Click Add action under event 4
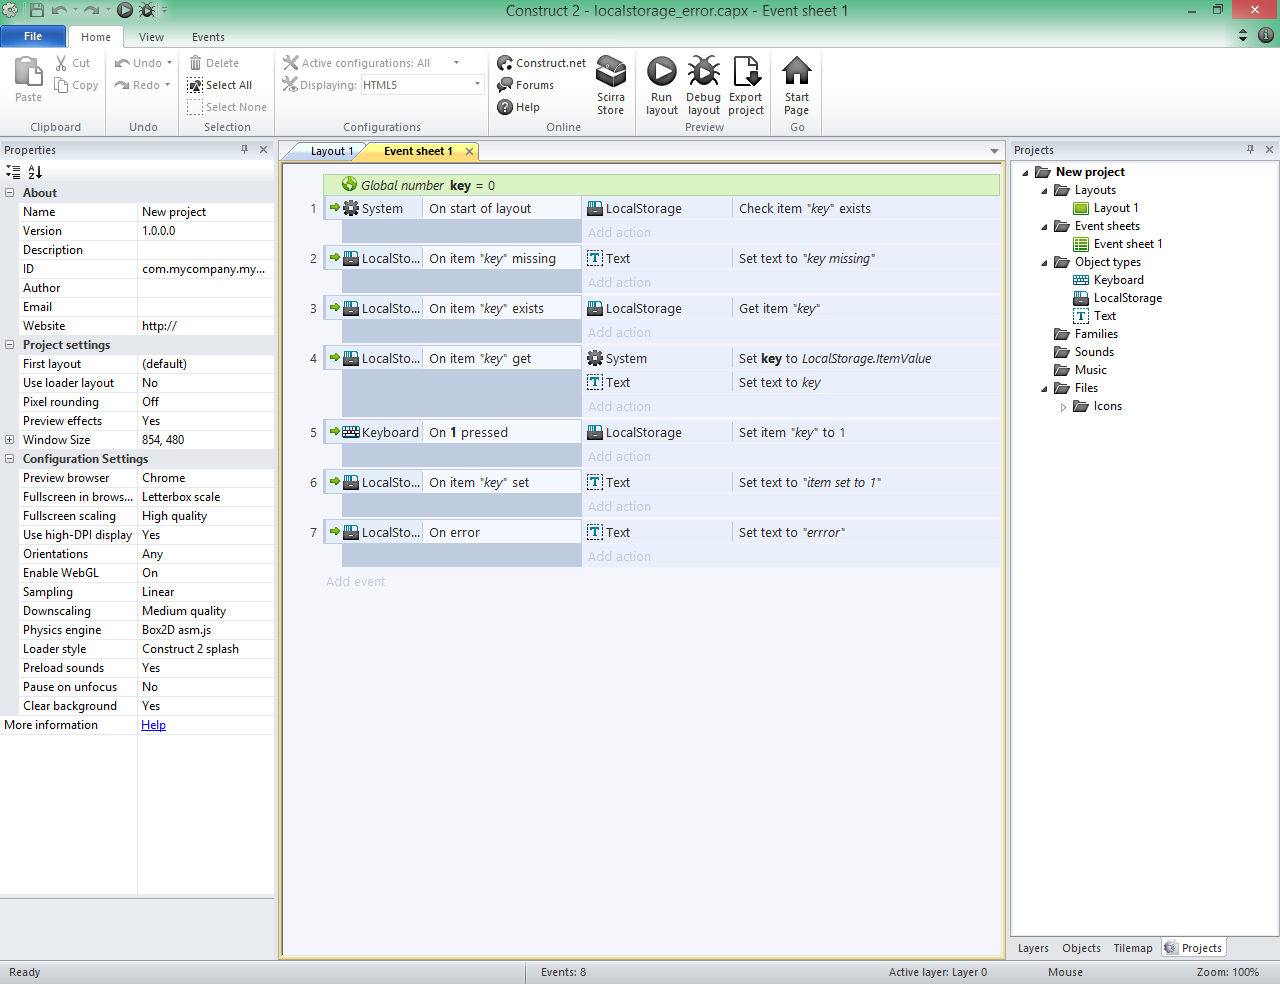Viewport: 1280px width, 984px height. pos(619,407)
